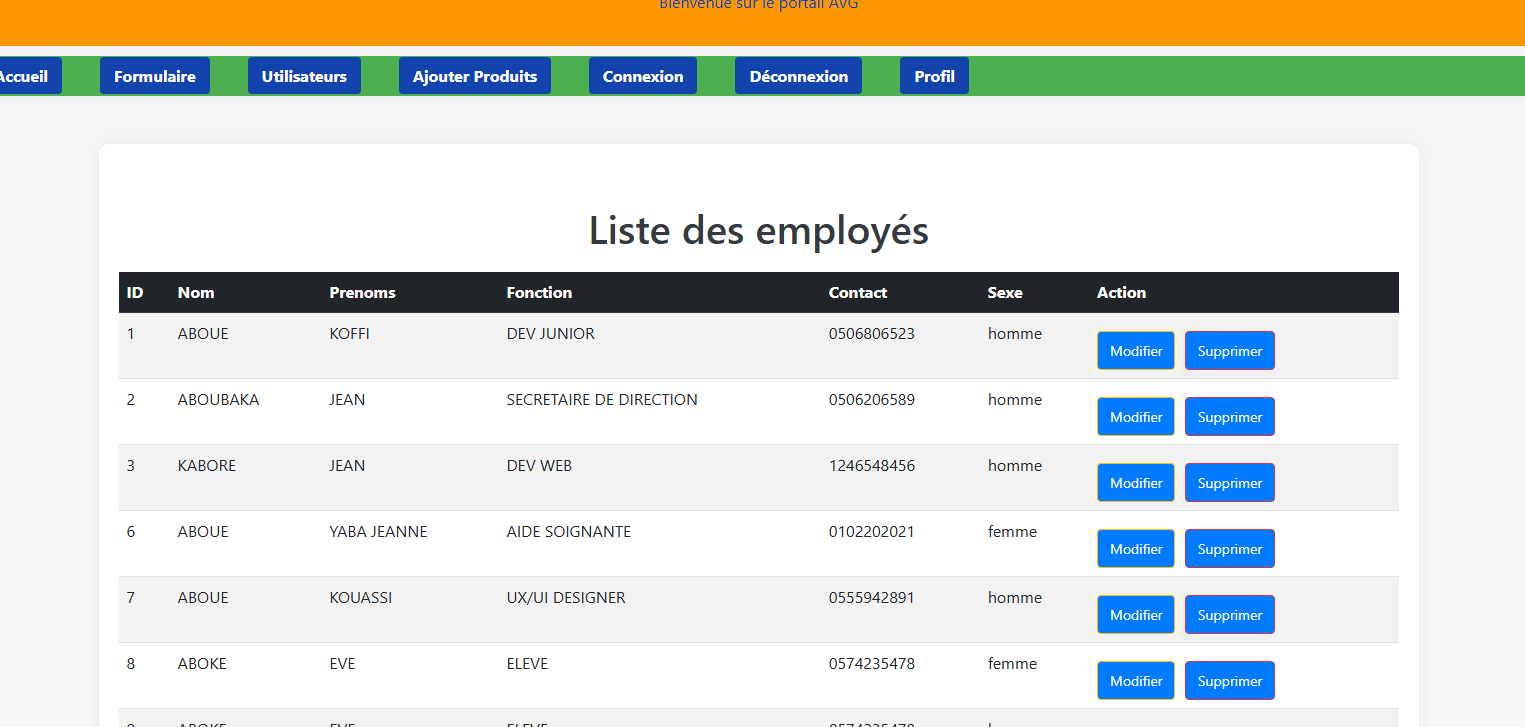Screen dimensions: 1525x727
Task: Click Modifier for ABOUE KOFFI
Action: 1136,351
